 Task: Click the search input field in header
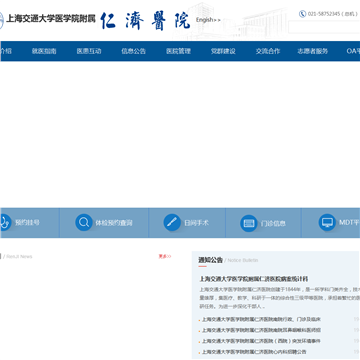(324, 27)
